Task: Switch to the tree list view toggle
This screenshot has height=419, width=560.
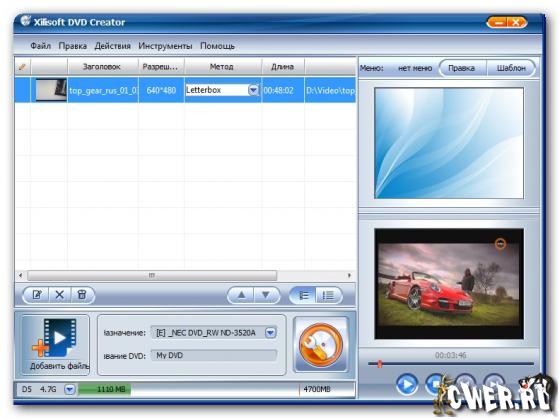Action: [x=304, y=295]
